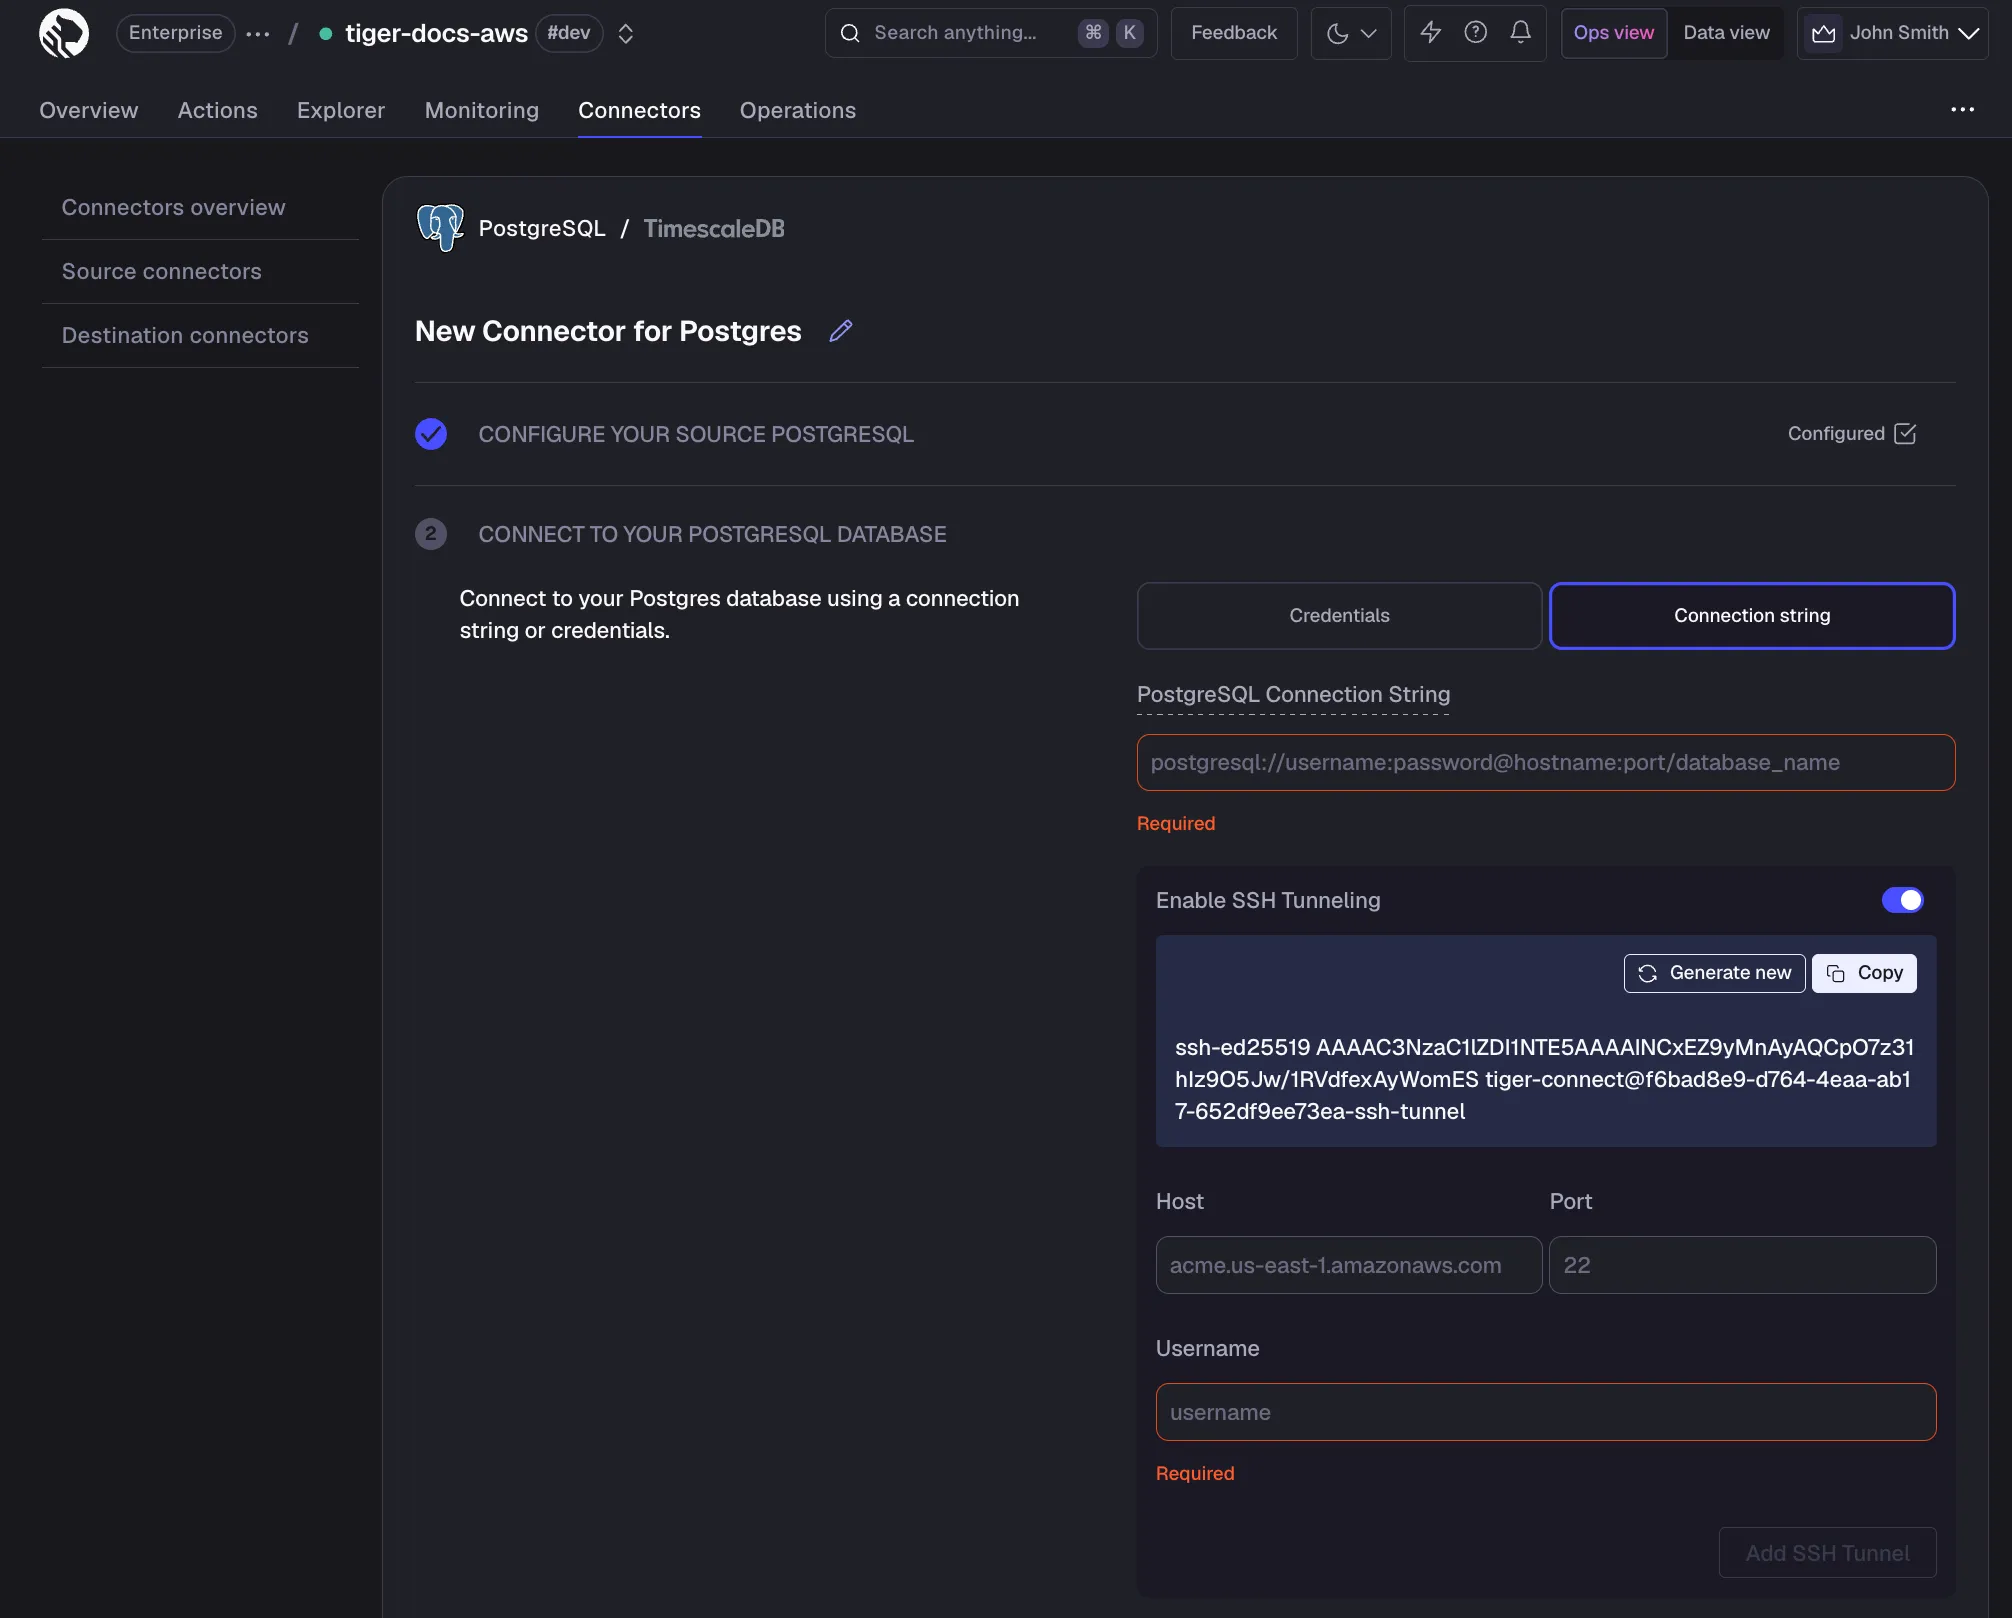Image resolution: width=2012 pixels, height=1618 pixels.
Task: Open the breadcrumb ellipsis menu
Action: pyautogui.click(x=258, y=34)
